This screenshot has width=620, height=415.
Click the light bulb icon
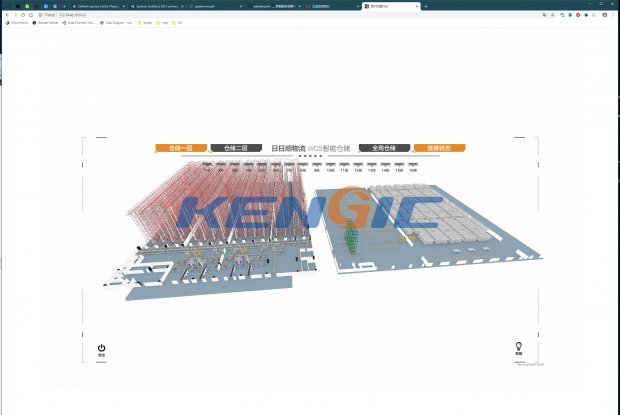519,346
